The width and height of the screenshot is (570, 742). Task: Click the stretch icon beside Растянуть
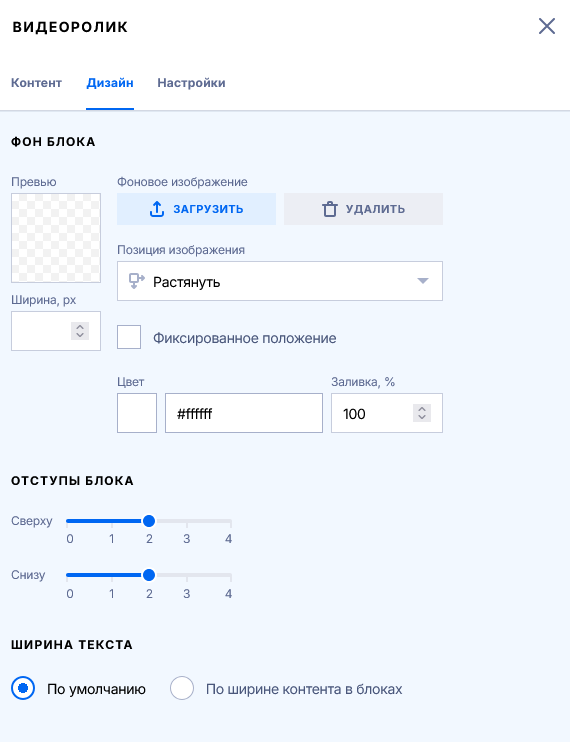pos(137,281)
